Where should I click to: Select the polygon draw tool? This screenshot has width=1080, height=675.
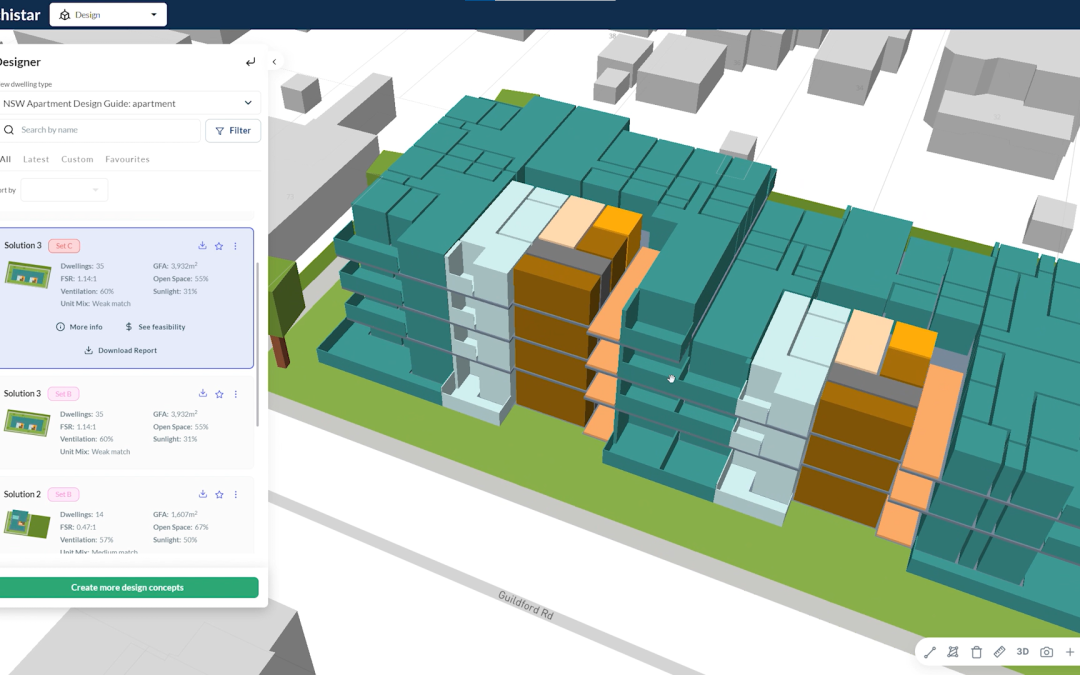coord(953,651)
